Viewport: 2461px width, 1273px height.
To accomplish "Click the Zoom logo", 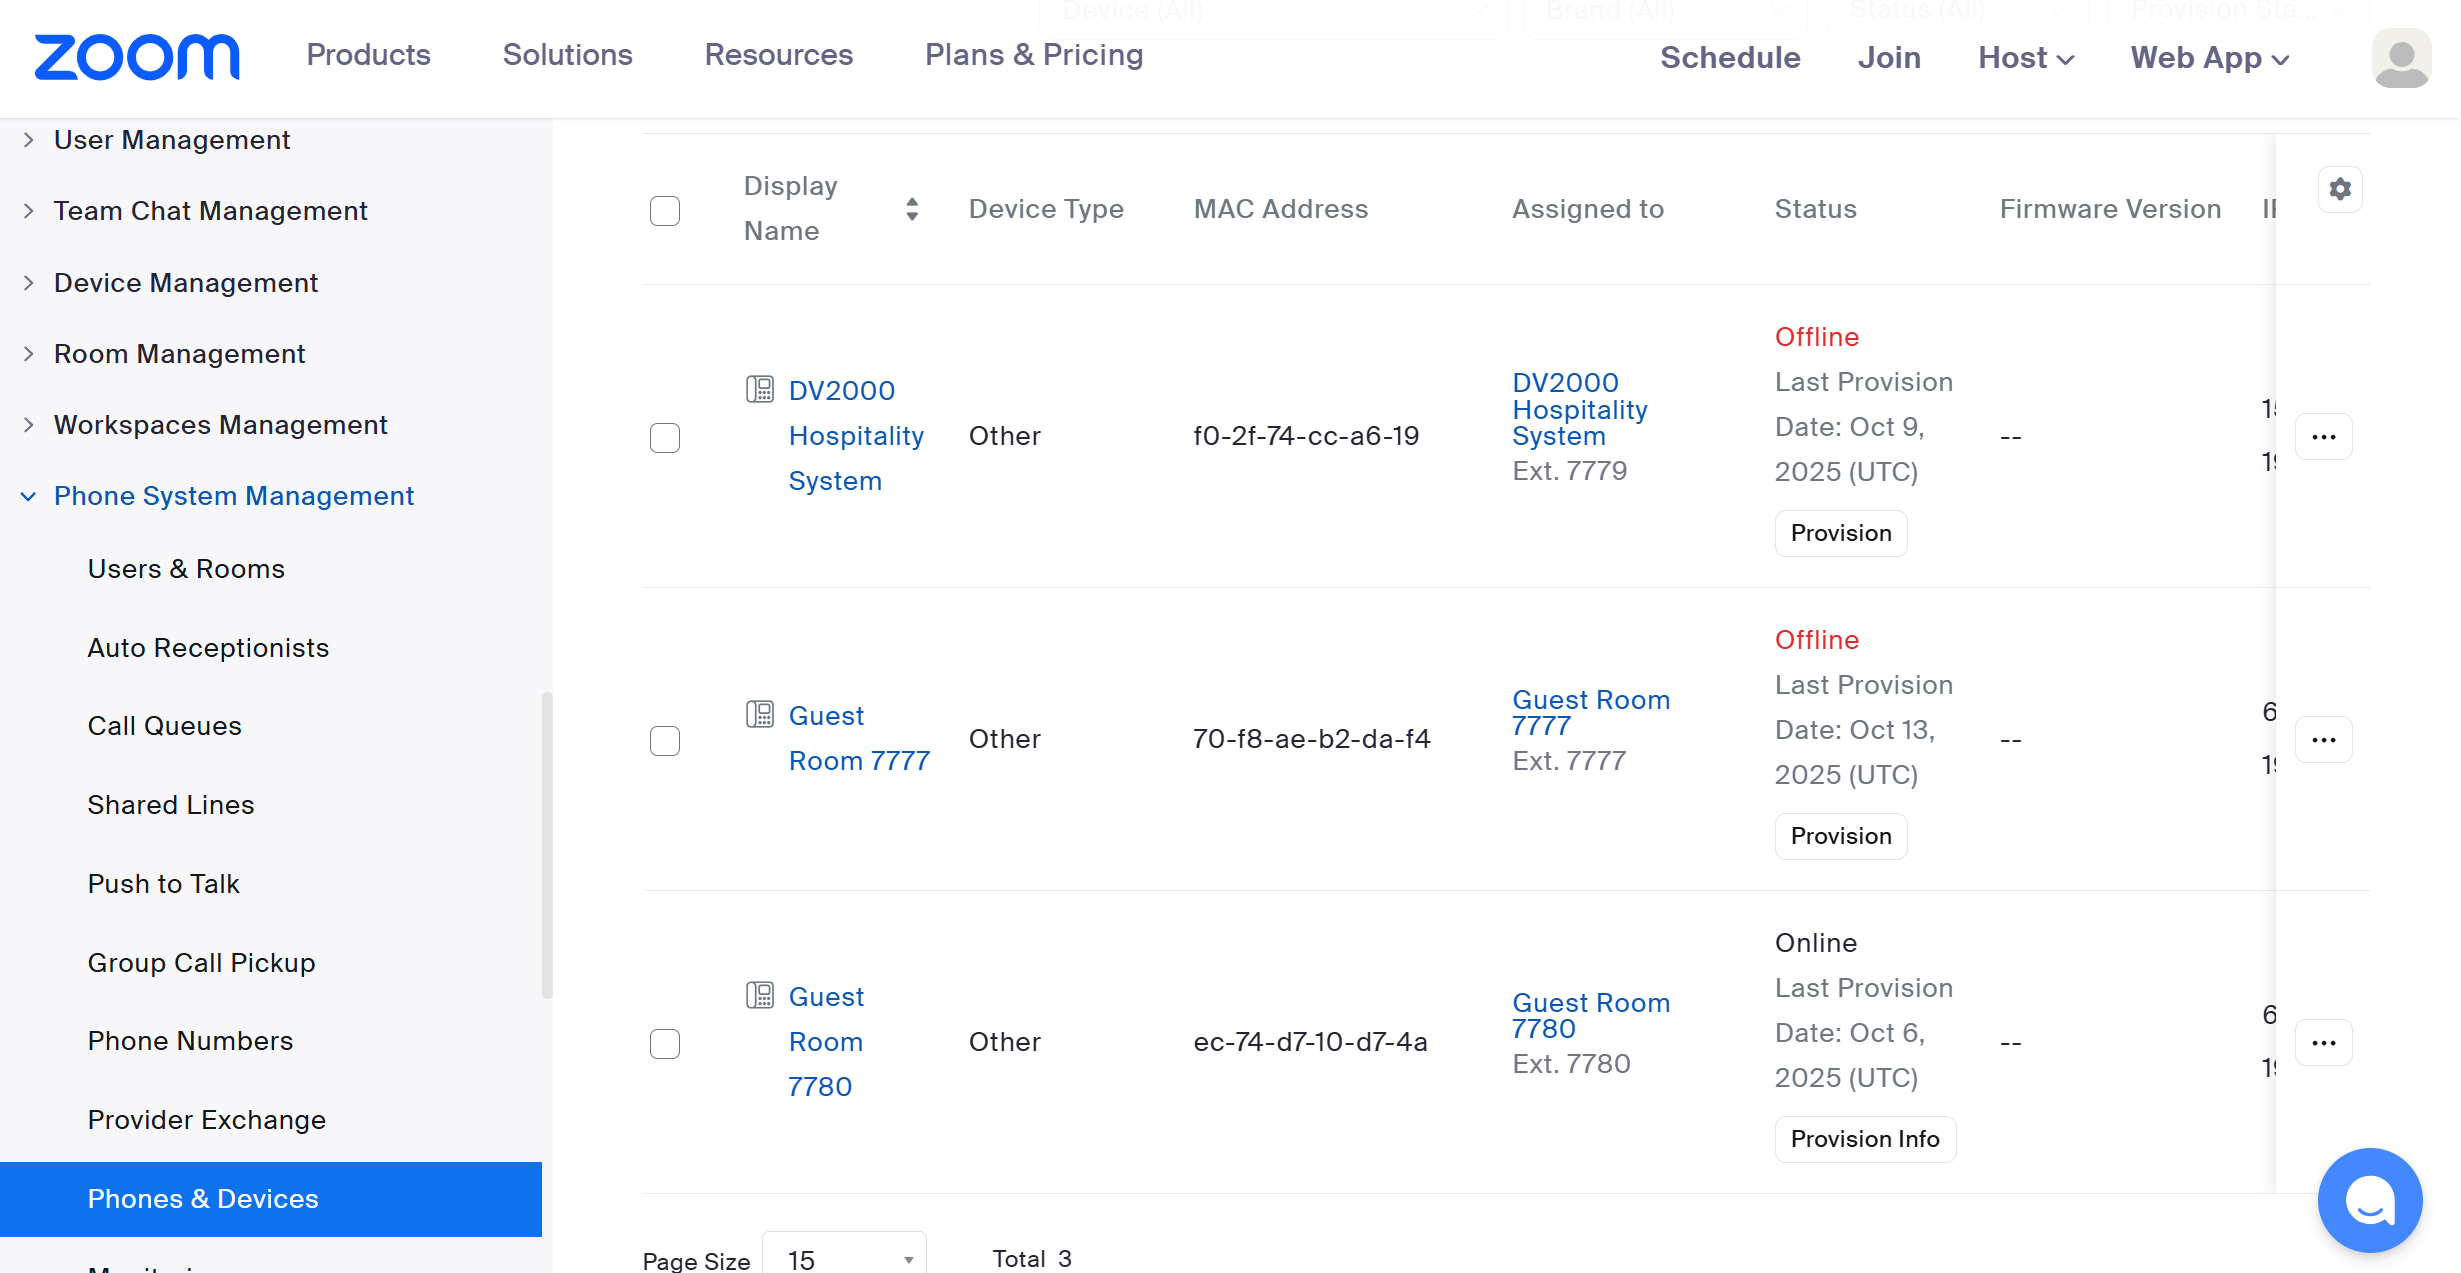I will 137,57.
